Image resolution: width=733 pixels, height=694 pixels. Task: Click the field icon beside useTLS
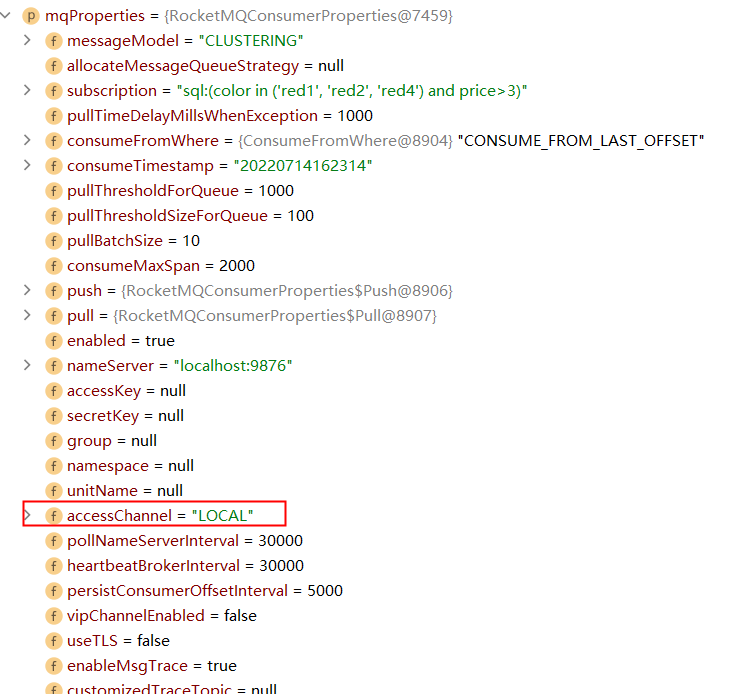54,641
